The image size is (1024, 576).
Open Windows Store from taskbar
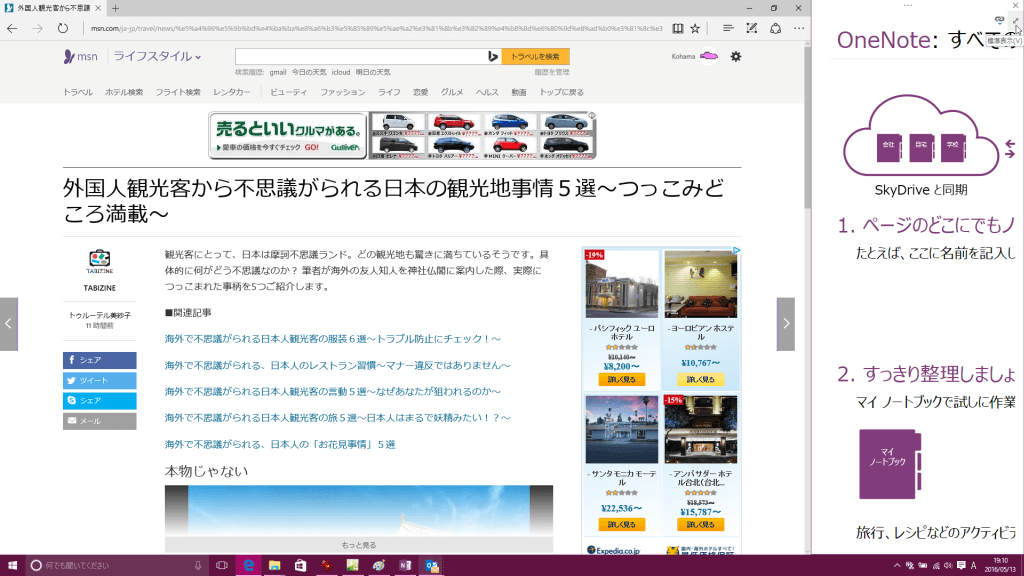(x=300, y=566)
